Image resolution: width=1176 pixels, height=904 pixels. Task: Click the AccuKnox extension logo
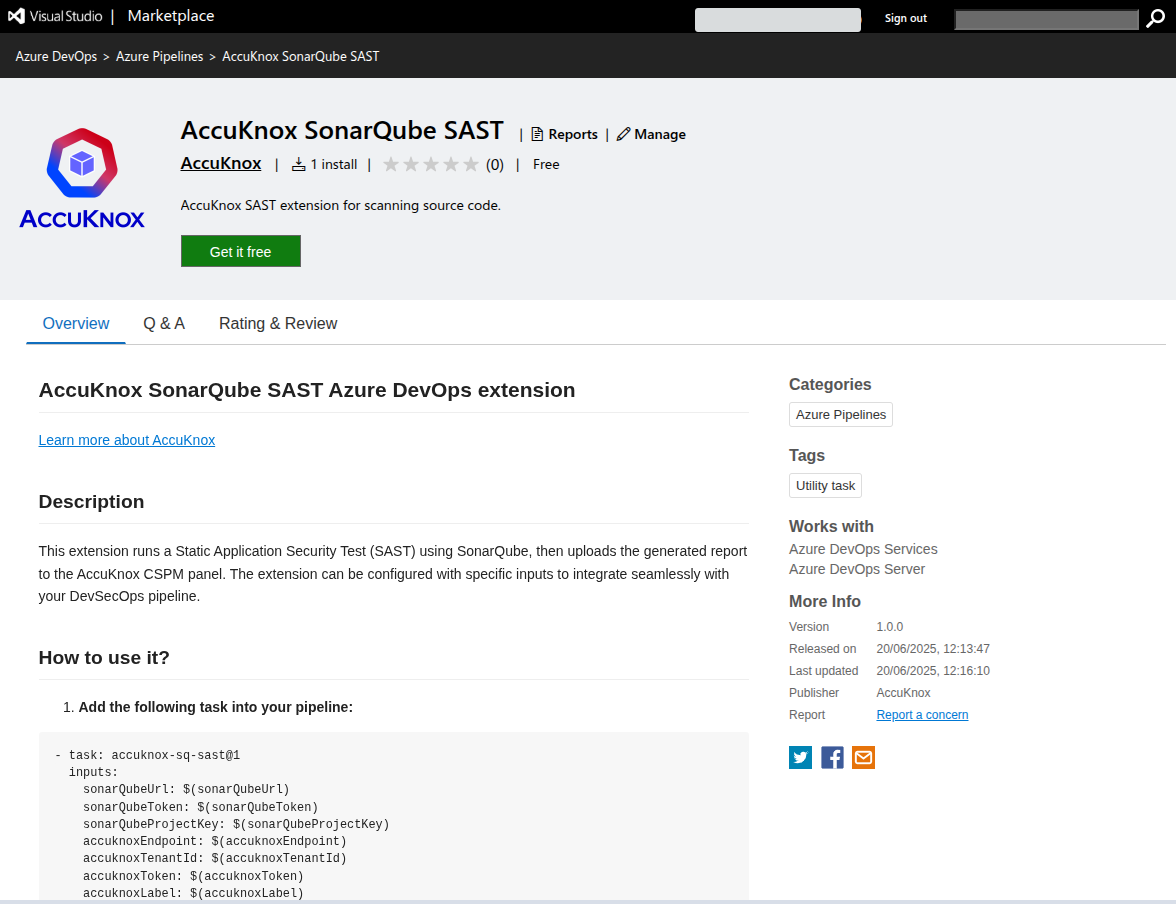(x=82, y=178)
